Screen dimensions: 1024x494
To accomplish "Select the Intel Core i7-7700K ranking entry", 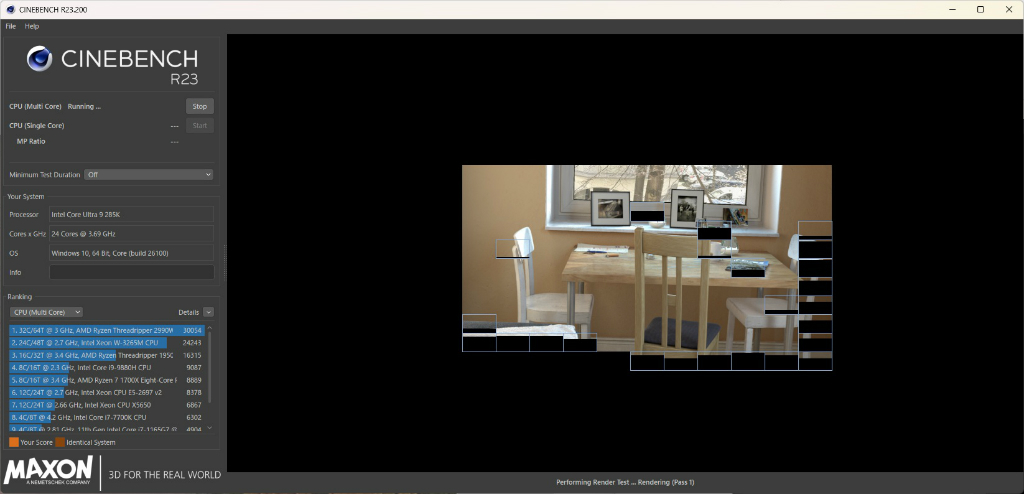I will (106, 417).
